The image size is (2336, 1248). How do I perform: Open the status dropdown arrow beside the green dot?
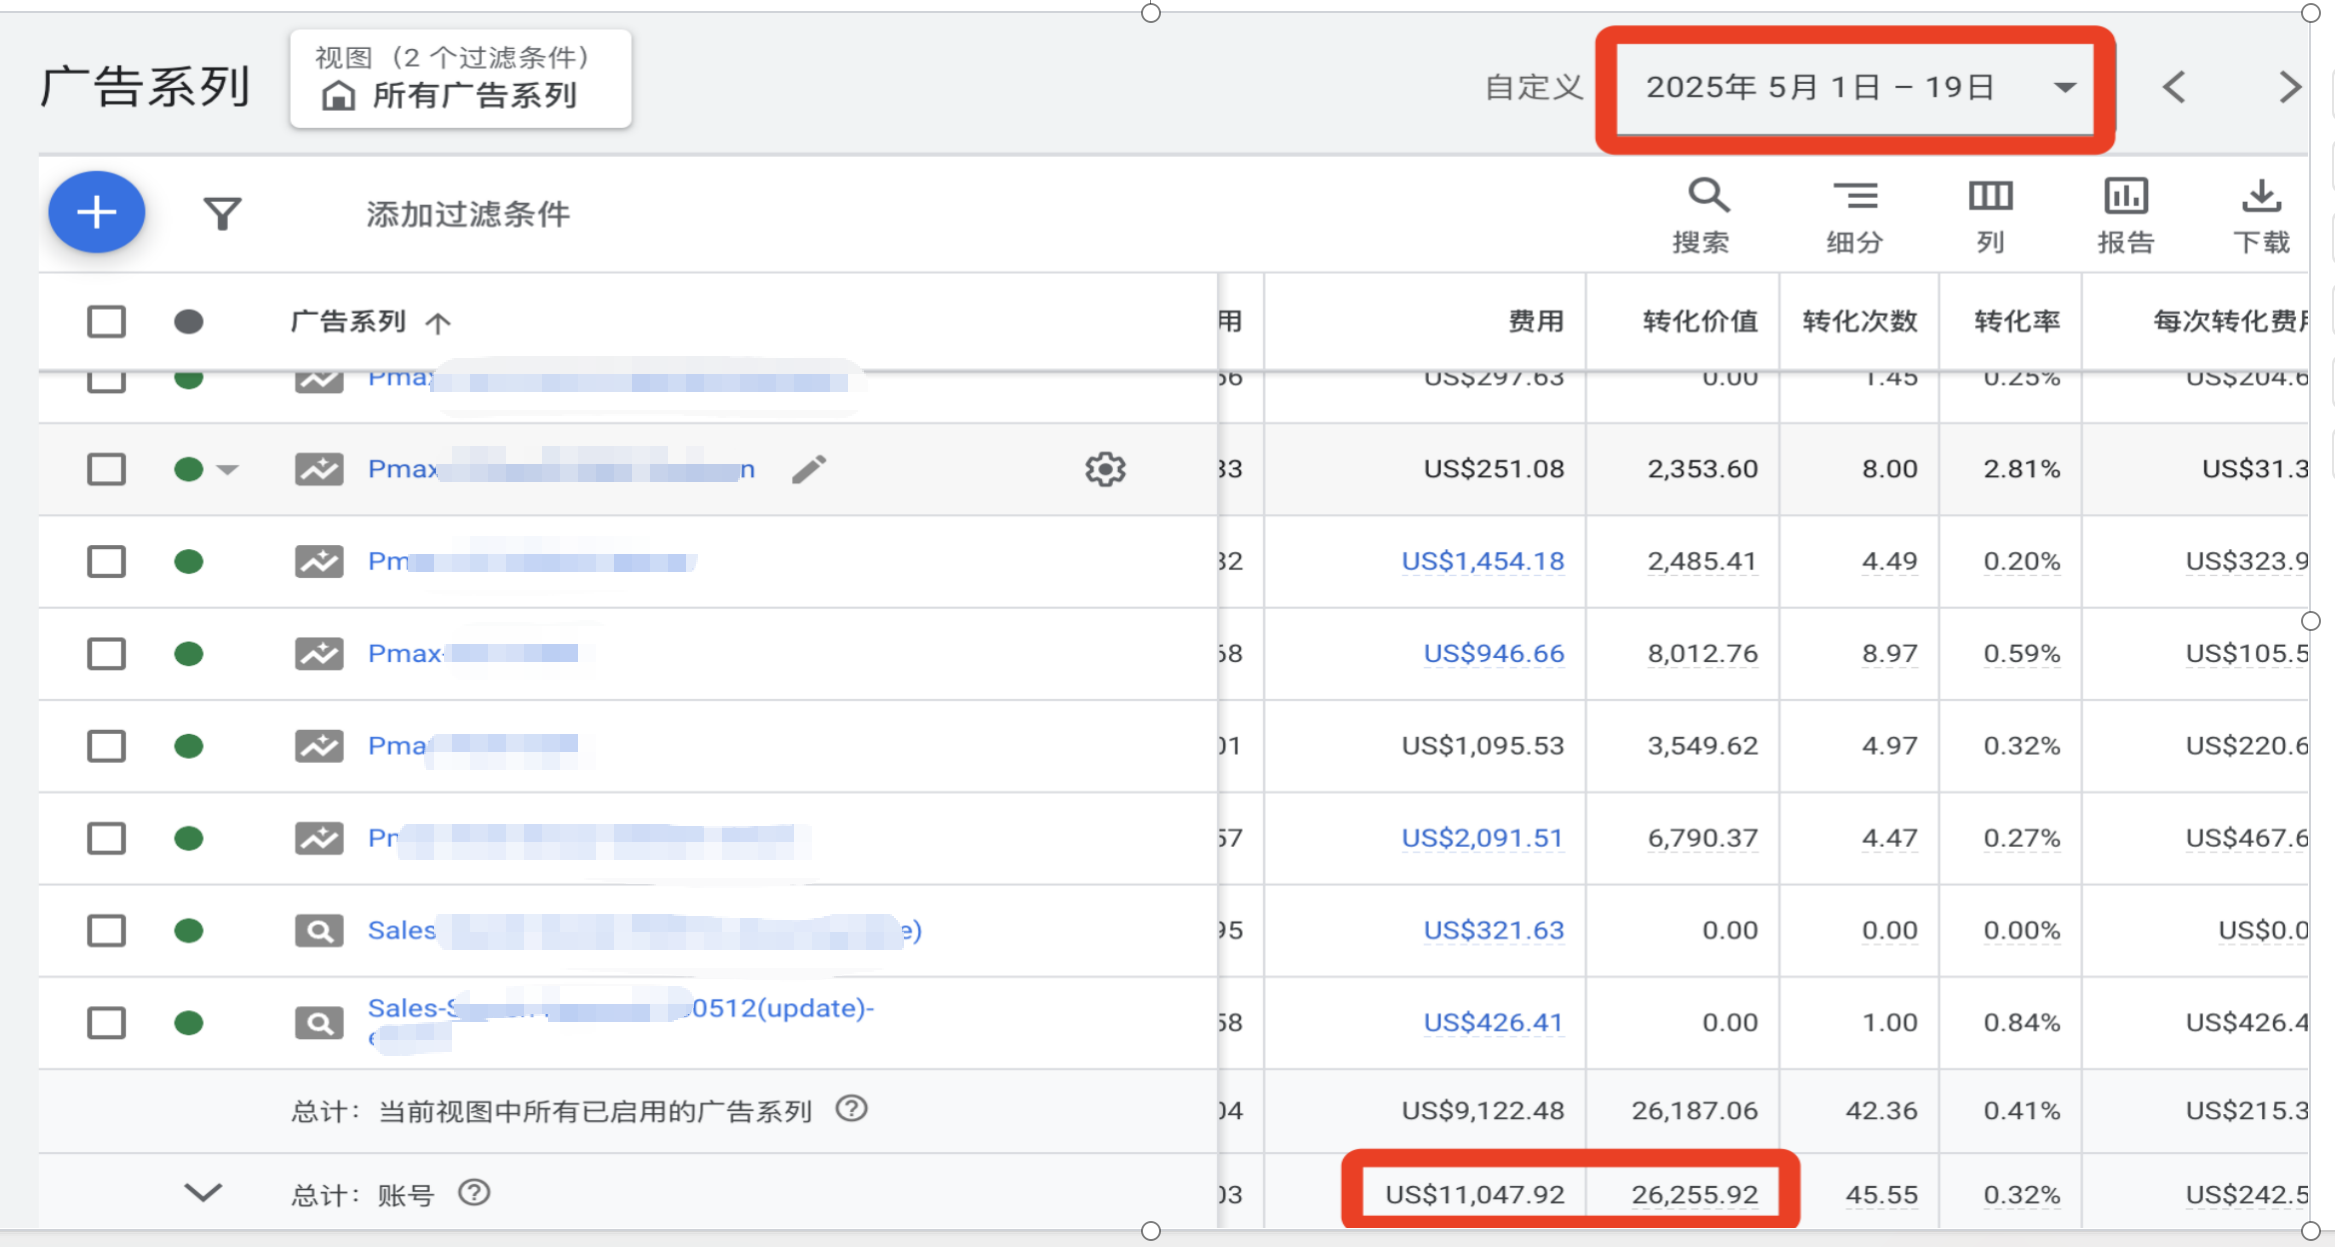(x=228, y=469)
